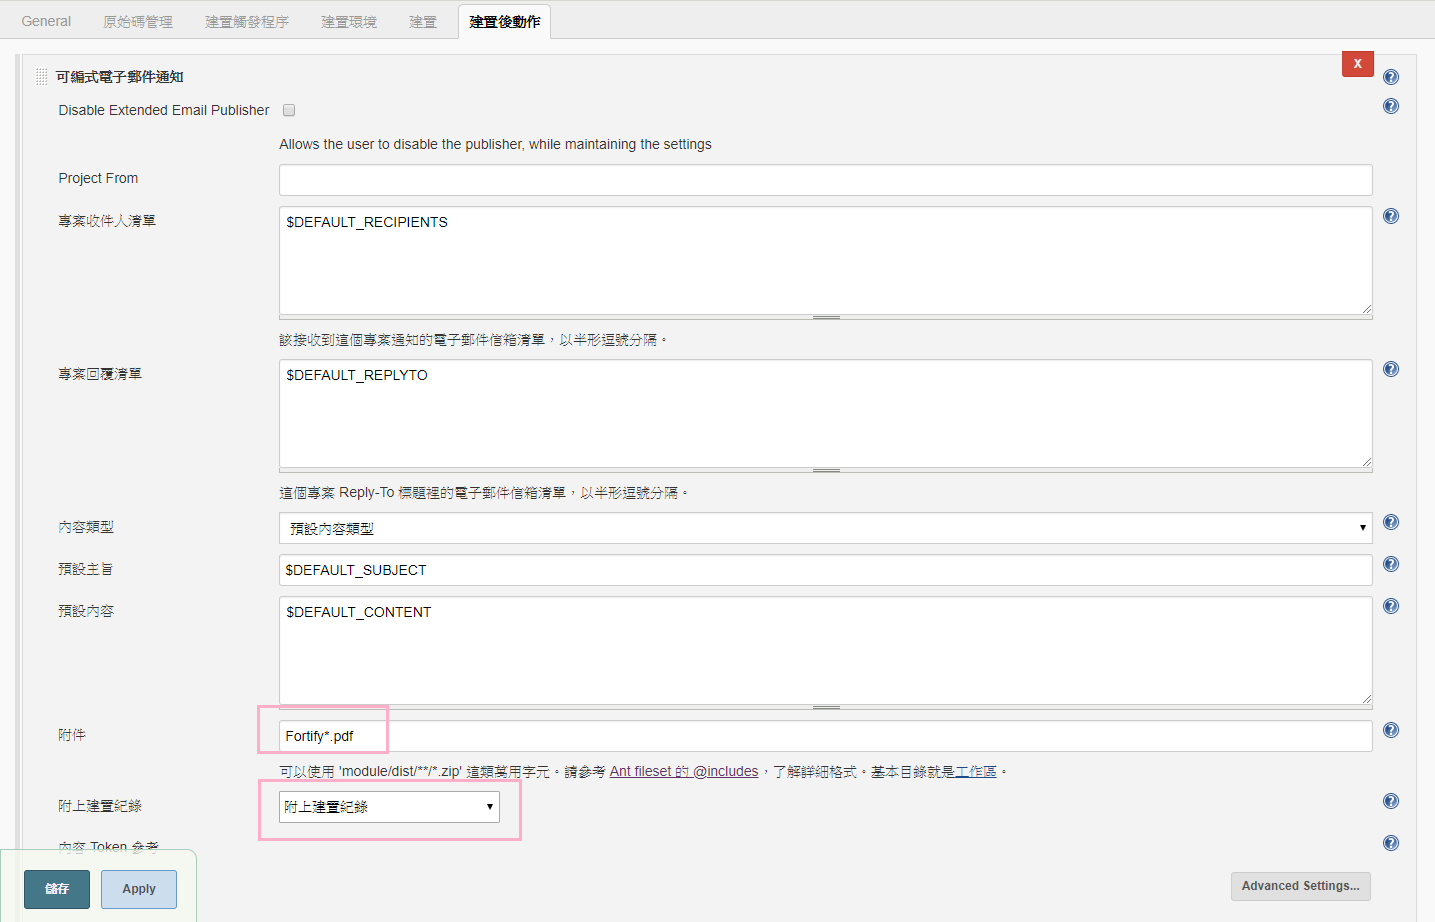Show help for 專案收件人清單
Image resolution: width=1435 pixels, height=922 pixels.
(x=1391, y=216)
